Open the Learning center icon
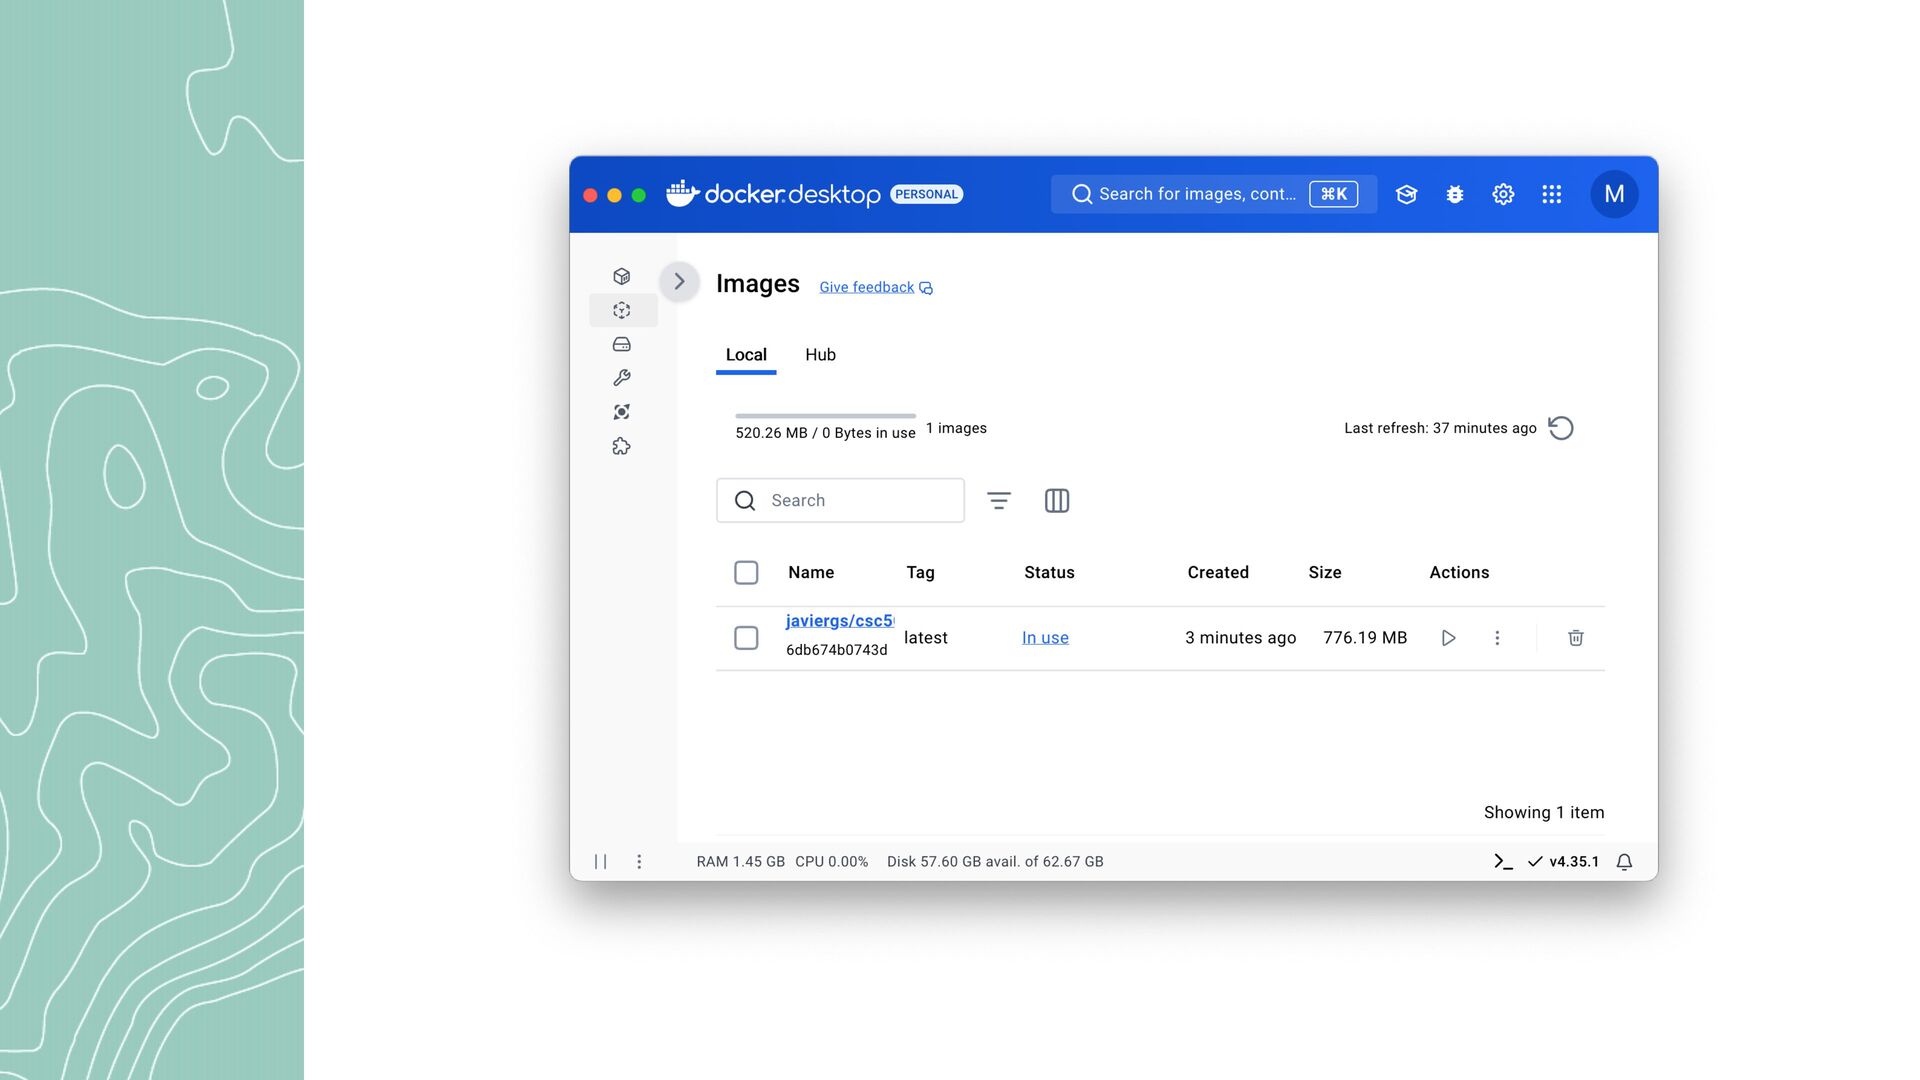Image resolution: width=1920 pixels, height=1080 pixels. [1406, 194]
